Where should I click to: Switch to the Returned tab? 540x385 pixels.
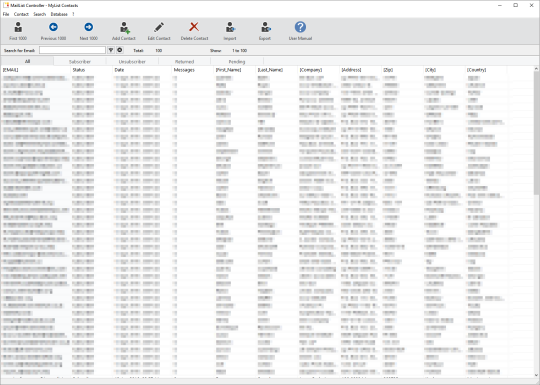[185, 62]
